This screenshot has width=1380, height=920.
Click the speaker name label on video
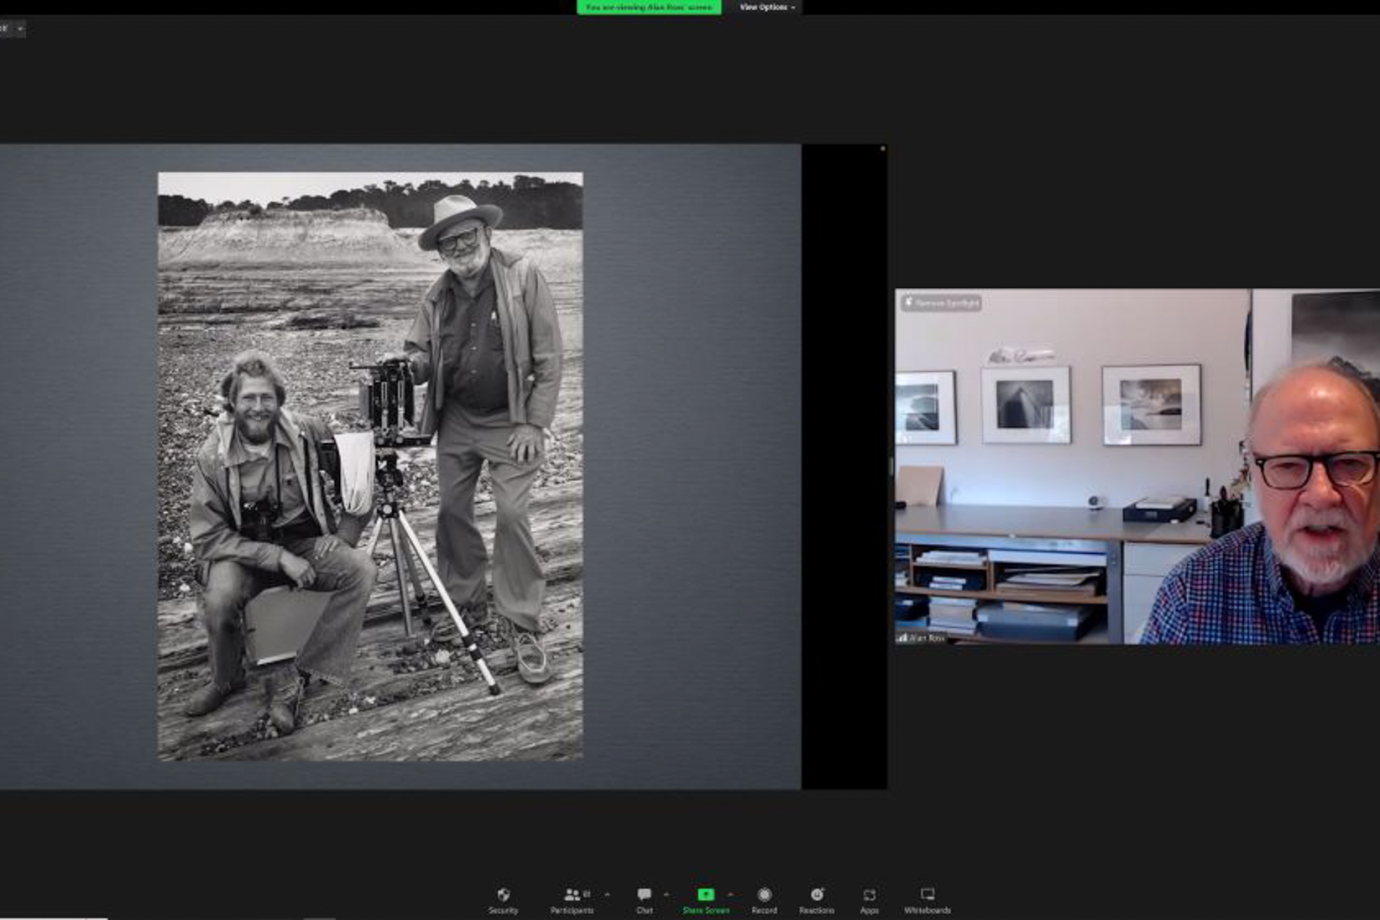pyautogui.click(x=927, y=637)
